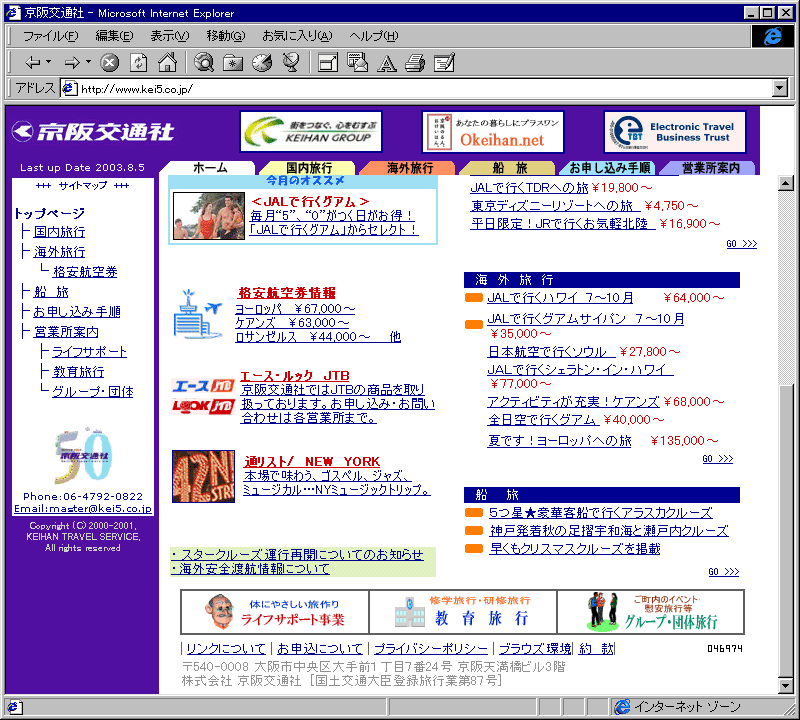800x720 pixels.
Task: Toggle the Fullscreen toolbar icon
Action: point(328,63)
